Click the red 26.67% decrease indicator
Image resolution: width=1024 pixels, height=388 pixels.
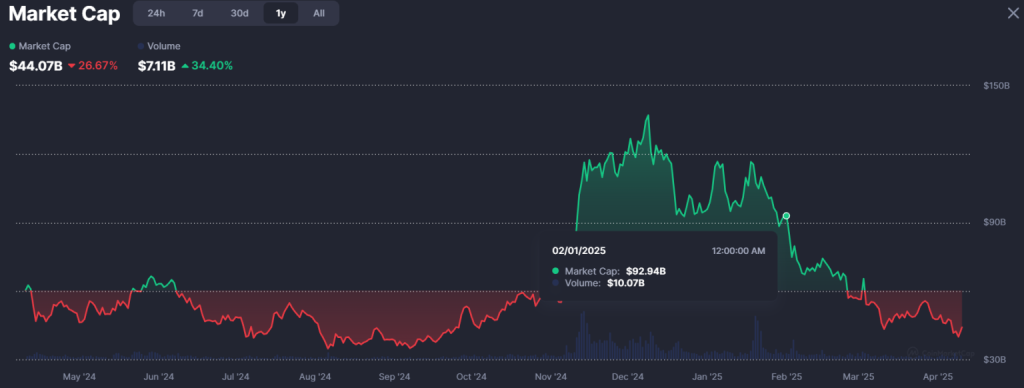pyautogui.click(x=93, y=65)
